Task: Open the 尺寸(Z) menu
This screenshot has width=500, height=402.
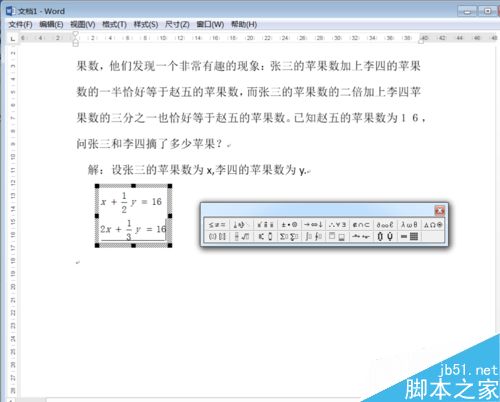Action: click(177, 24)
